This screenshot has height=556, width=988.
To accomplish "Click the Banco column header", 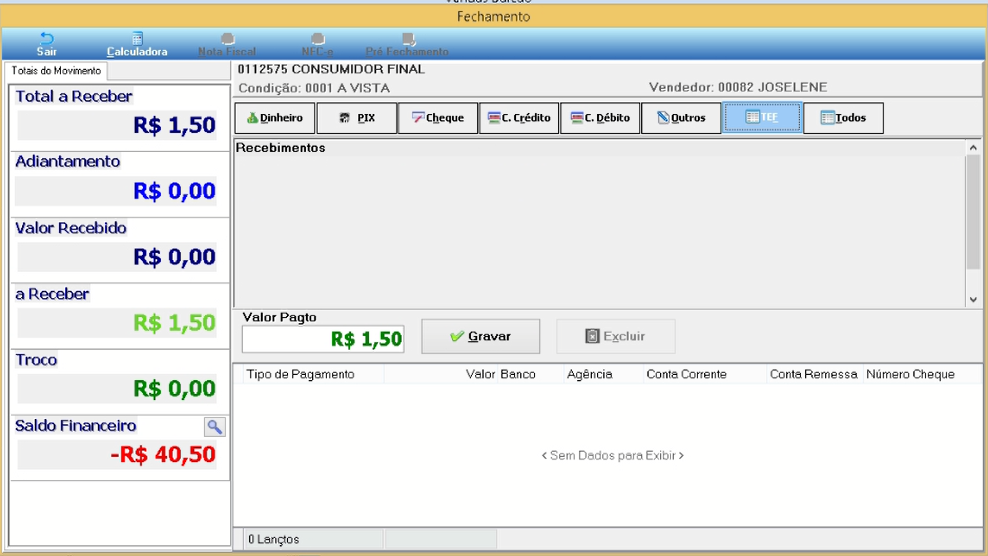I will (x=530, y=374).
